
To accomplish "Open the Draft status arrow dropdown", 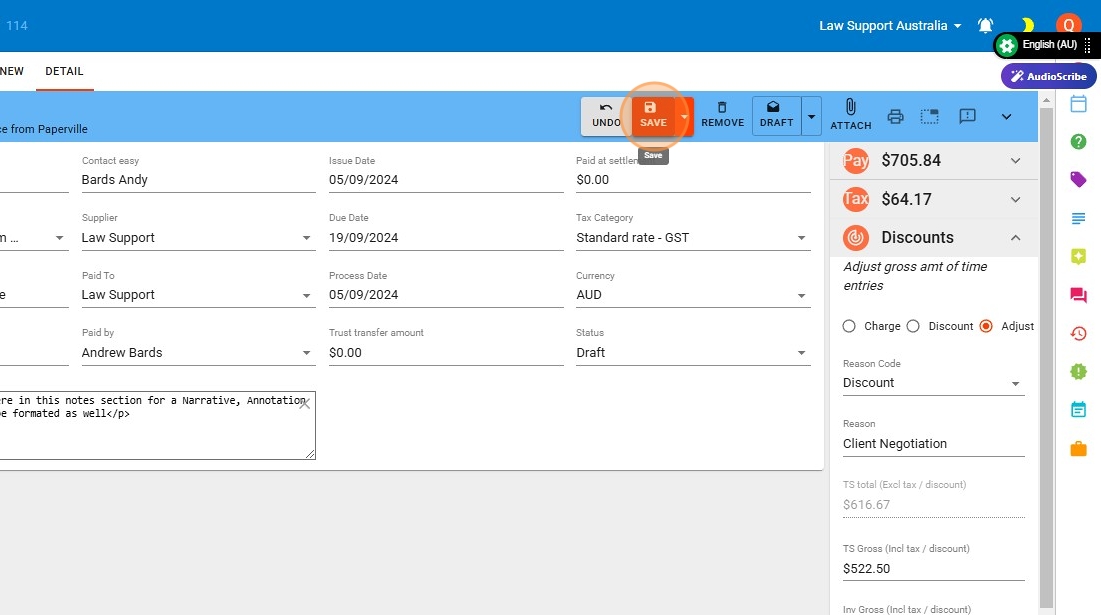I will [x=811, y=116].
